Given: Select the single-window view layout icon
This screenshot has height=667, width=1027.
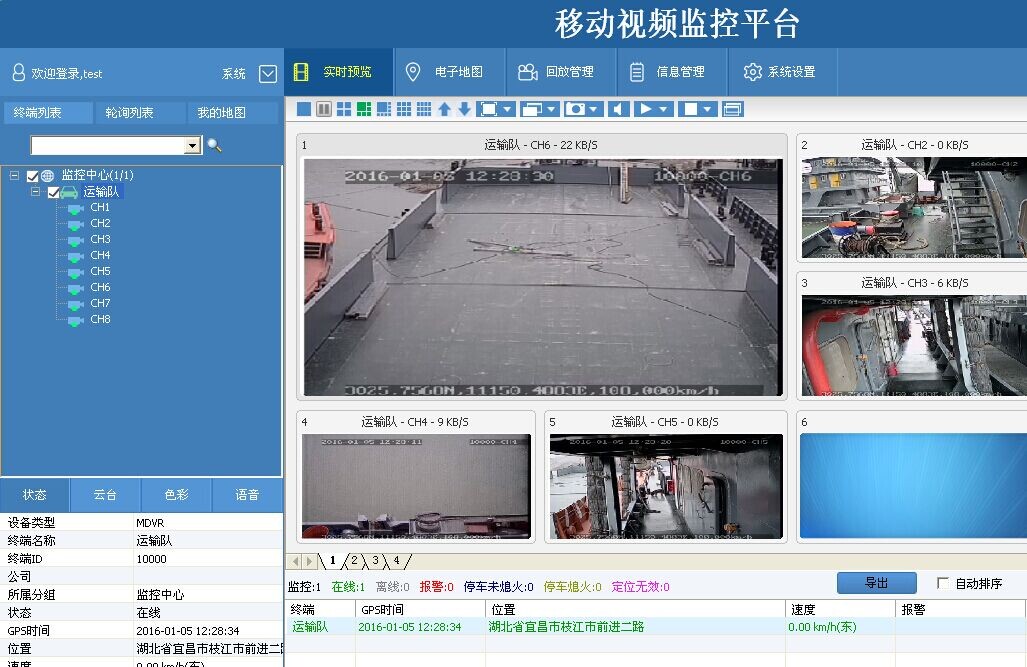Looking at the screenshot, I should click(304, 109).
